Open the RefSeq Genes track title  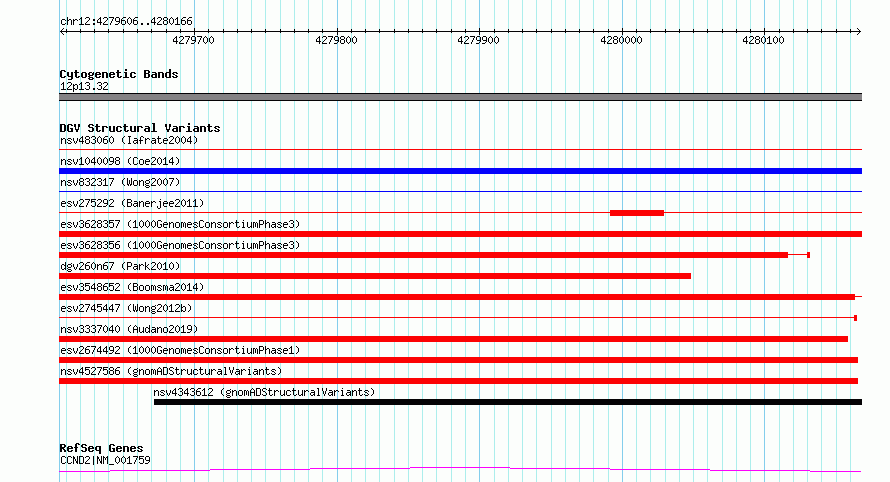pyautogui.click(x=101, y=449)
